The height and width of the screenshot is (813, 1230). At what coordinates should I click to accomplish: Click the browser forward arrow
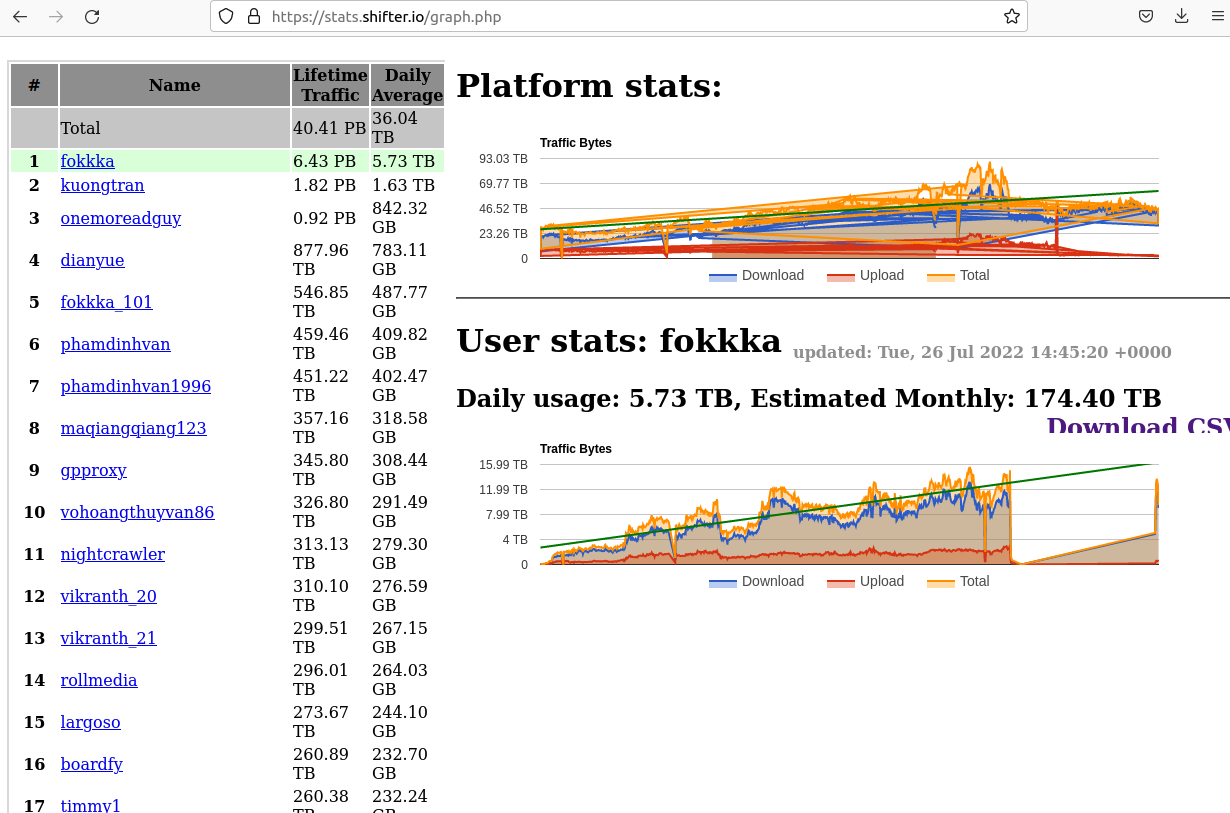pos(56,16)
